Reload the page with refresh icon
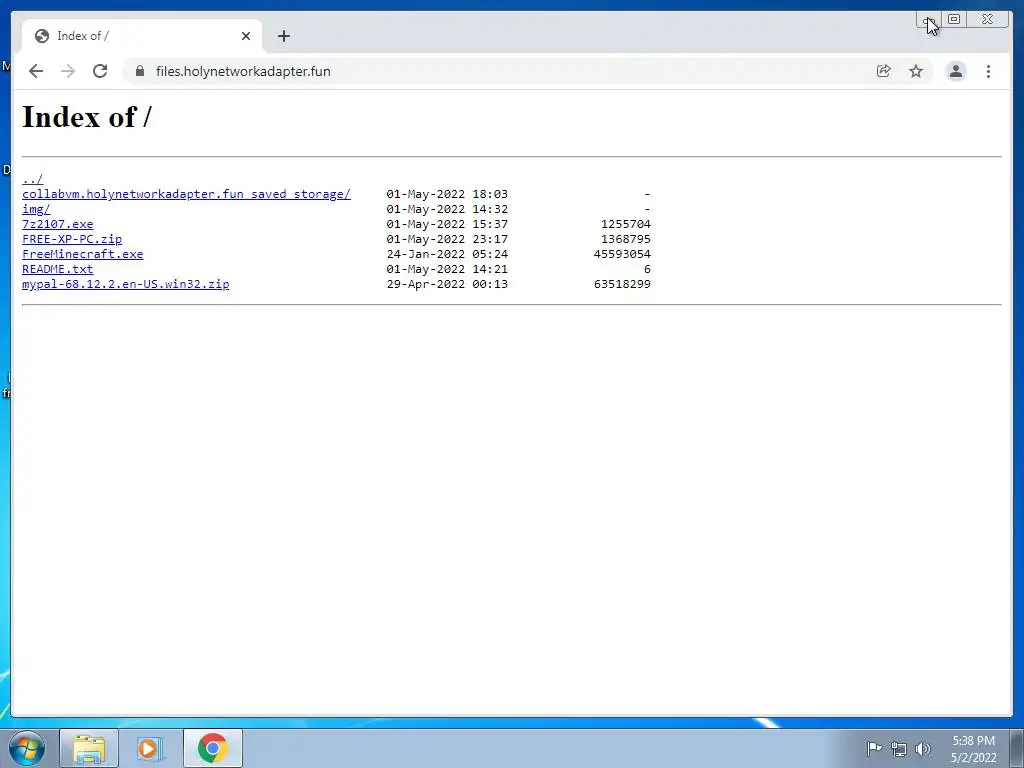The width and height of the screenshot is (1024, 768). point(100,71)
